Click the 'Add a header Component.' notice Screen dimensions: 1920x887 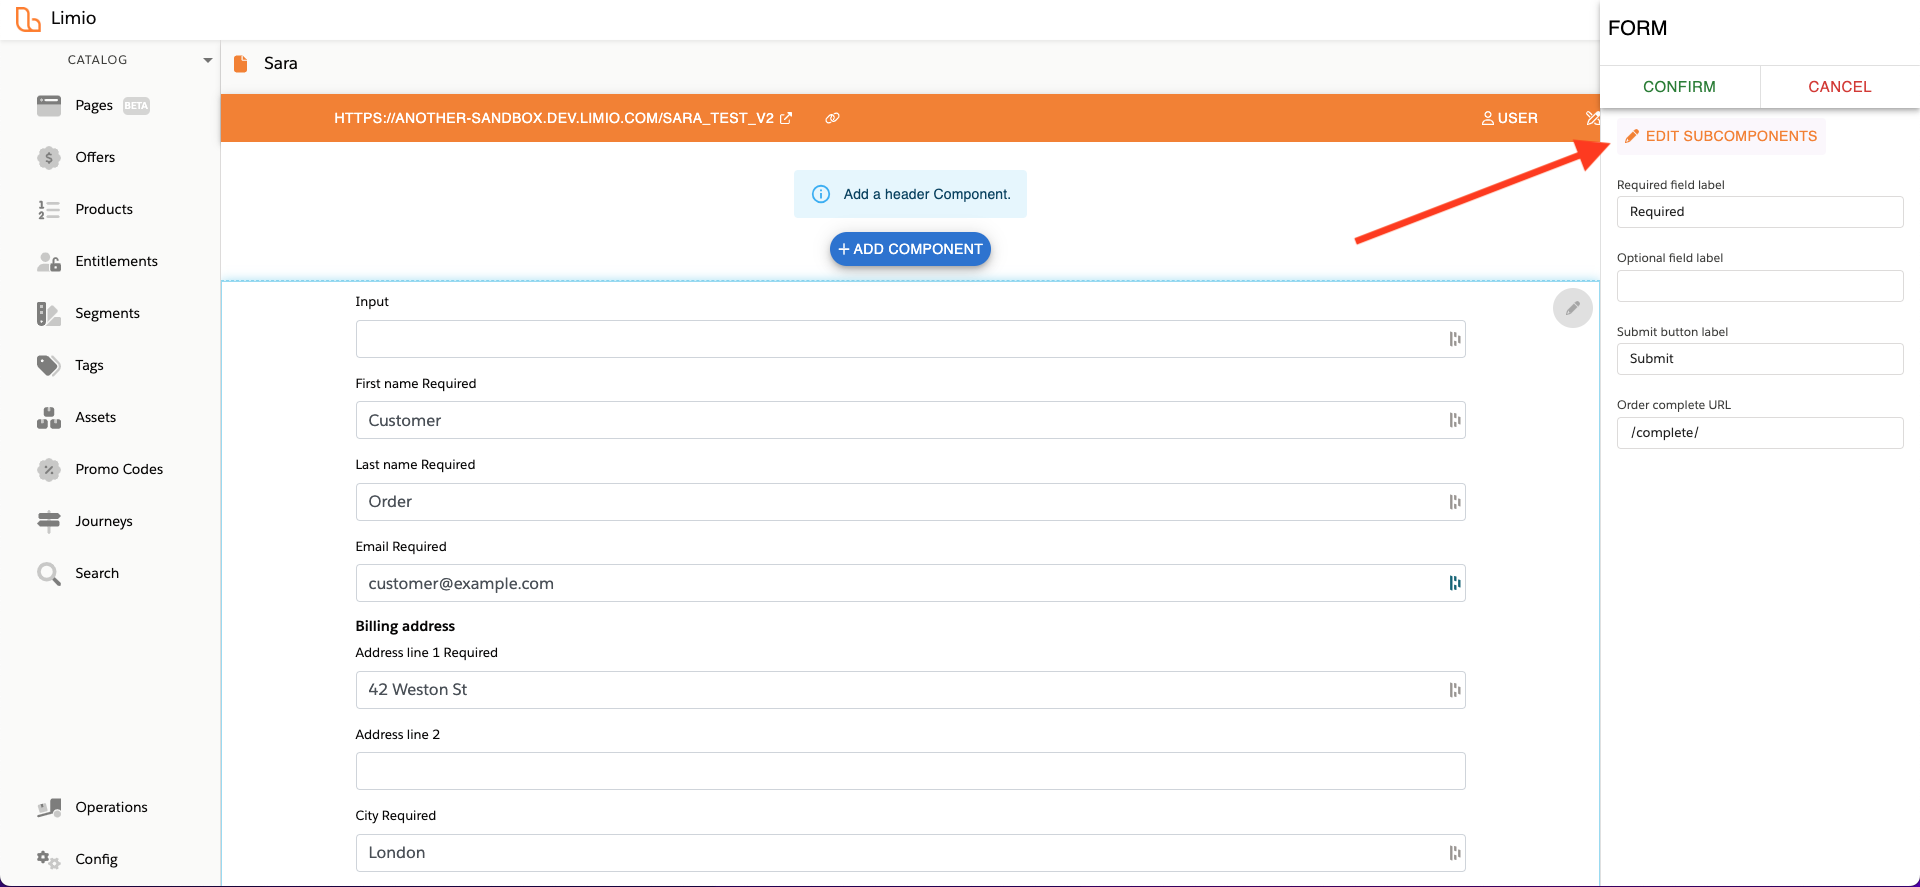pos(910,194)
